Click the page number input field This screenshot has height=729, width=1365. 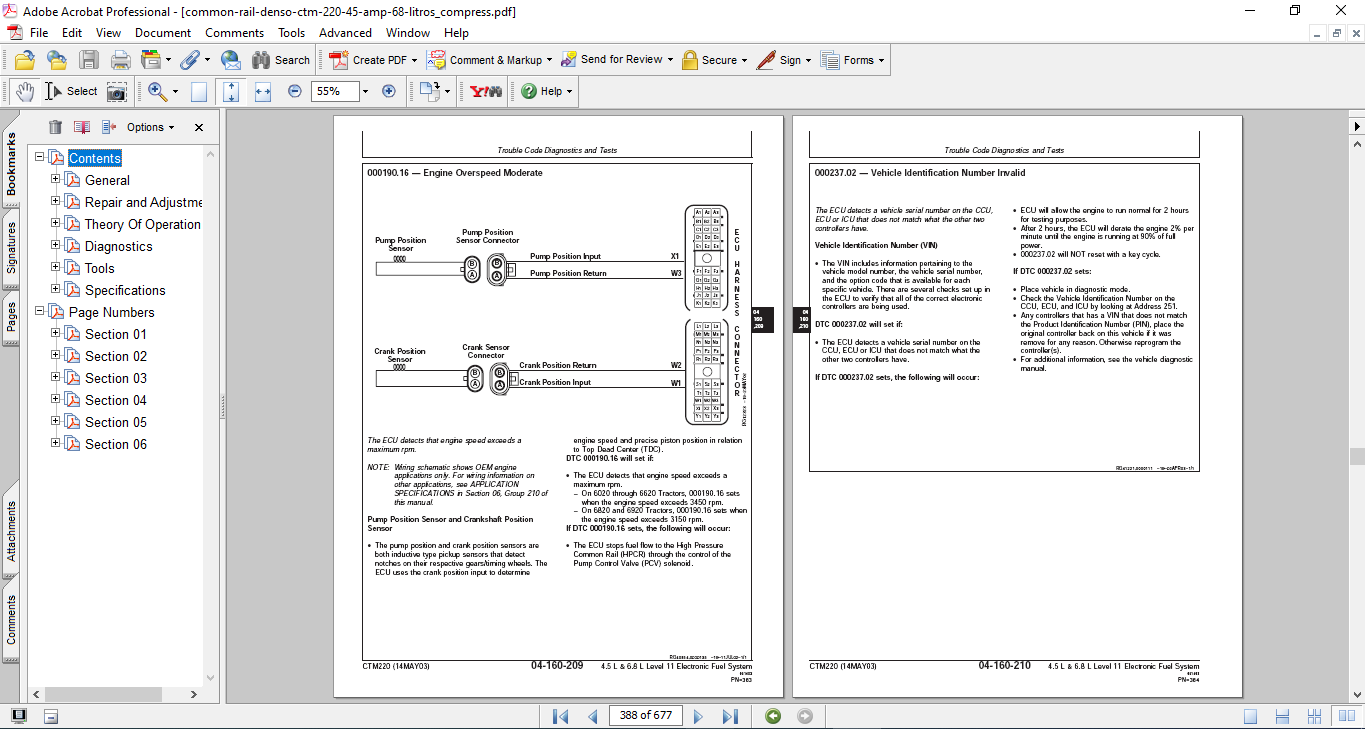point(645,716)
